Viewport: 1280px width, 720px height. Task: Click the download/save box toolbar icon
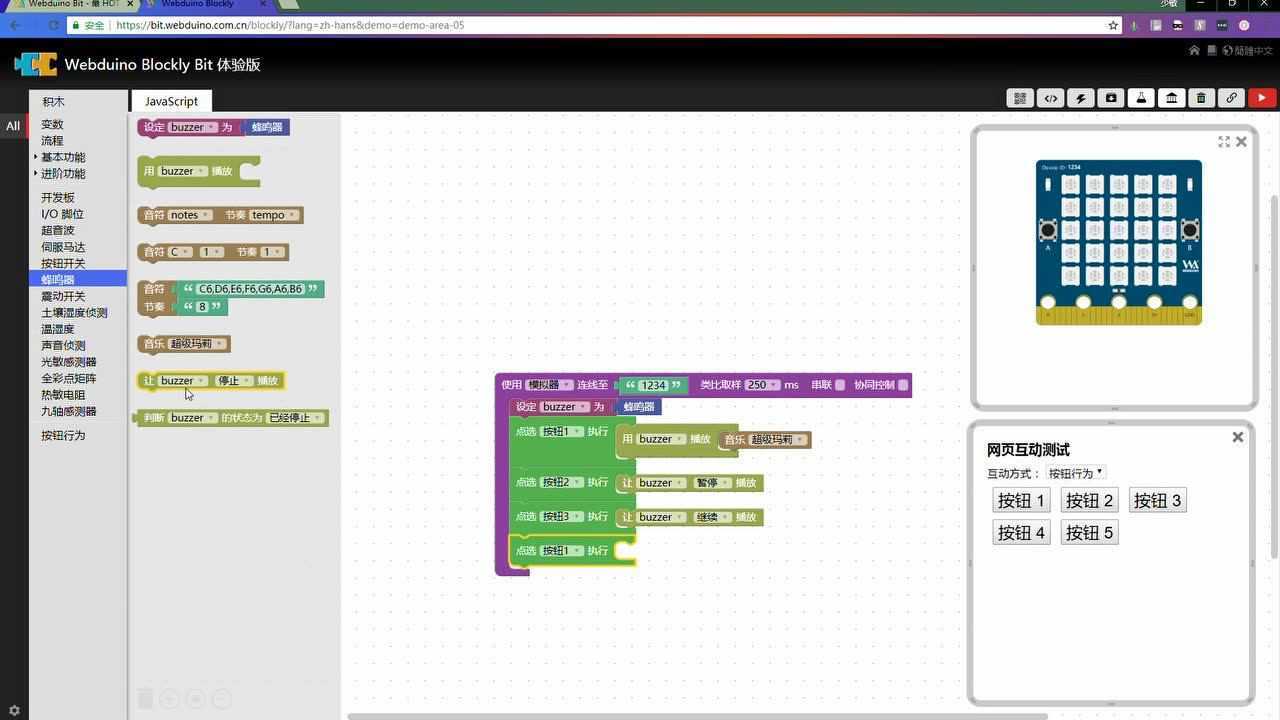(x=1111, y=98)
